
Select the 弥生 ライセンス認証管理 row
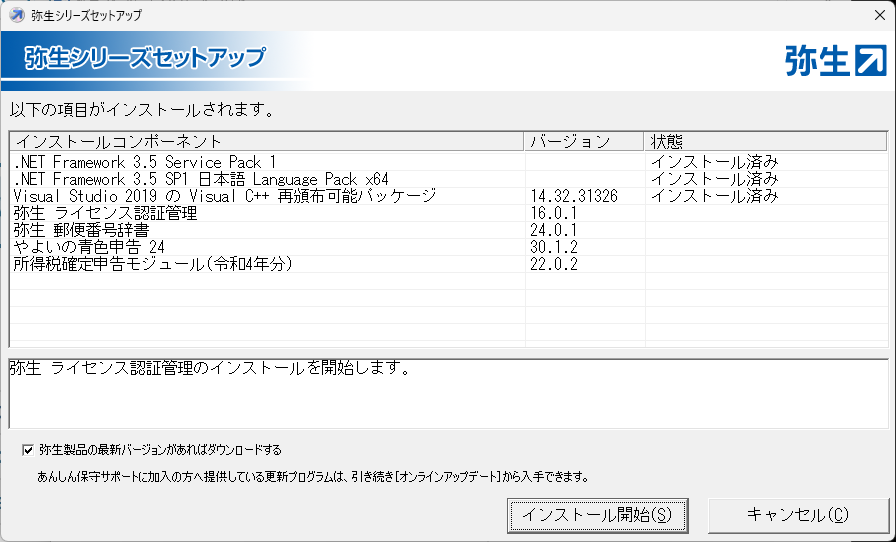pos(449,213)
